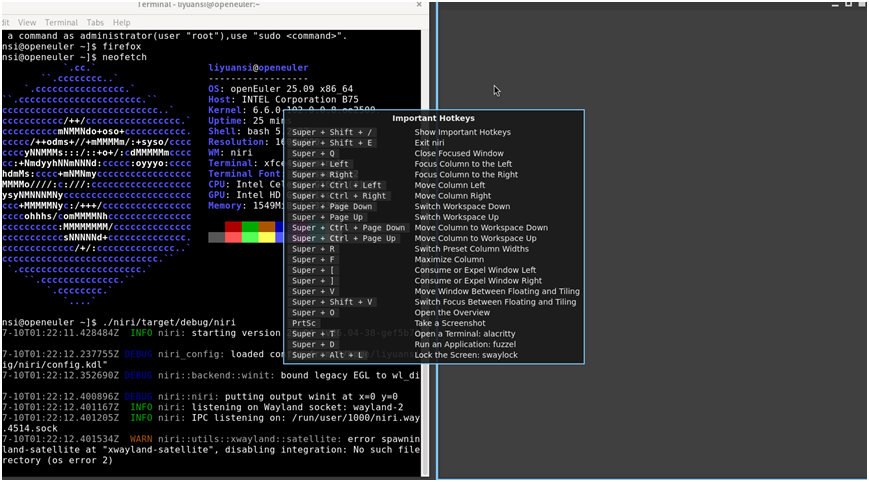
Task: Click 'Switch Focus Between Floating and Tiling'
Action: click(495, 302)
